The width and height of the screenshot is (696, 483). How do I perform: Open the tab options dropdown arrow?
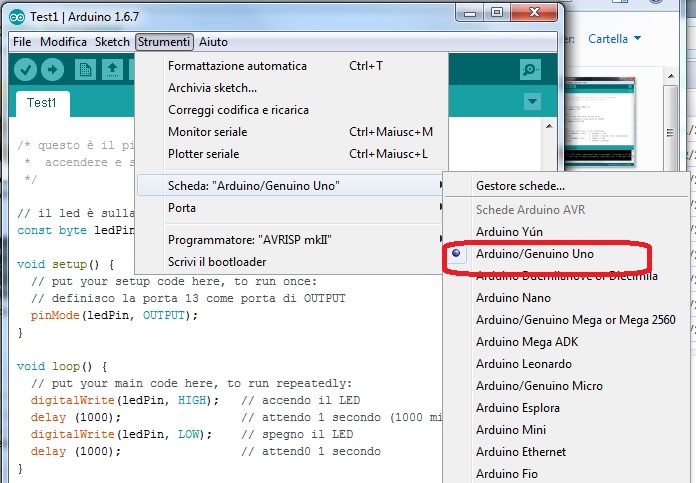532,102
